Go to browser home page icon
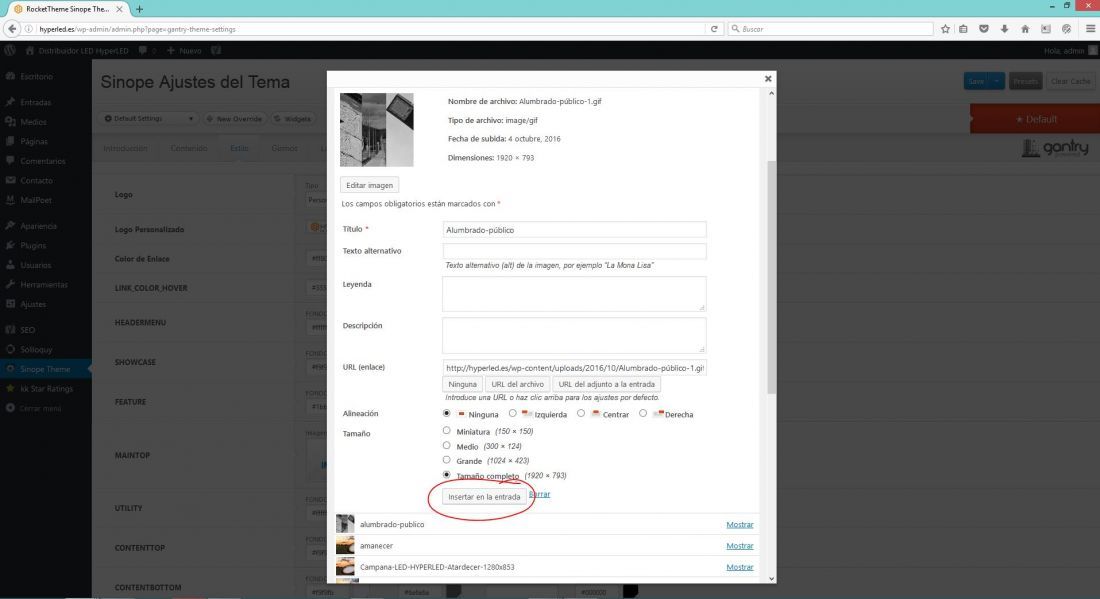 (1025, 29)
